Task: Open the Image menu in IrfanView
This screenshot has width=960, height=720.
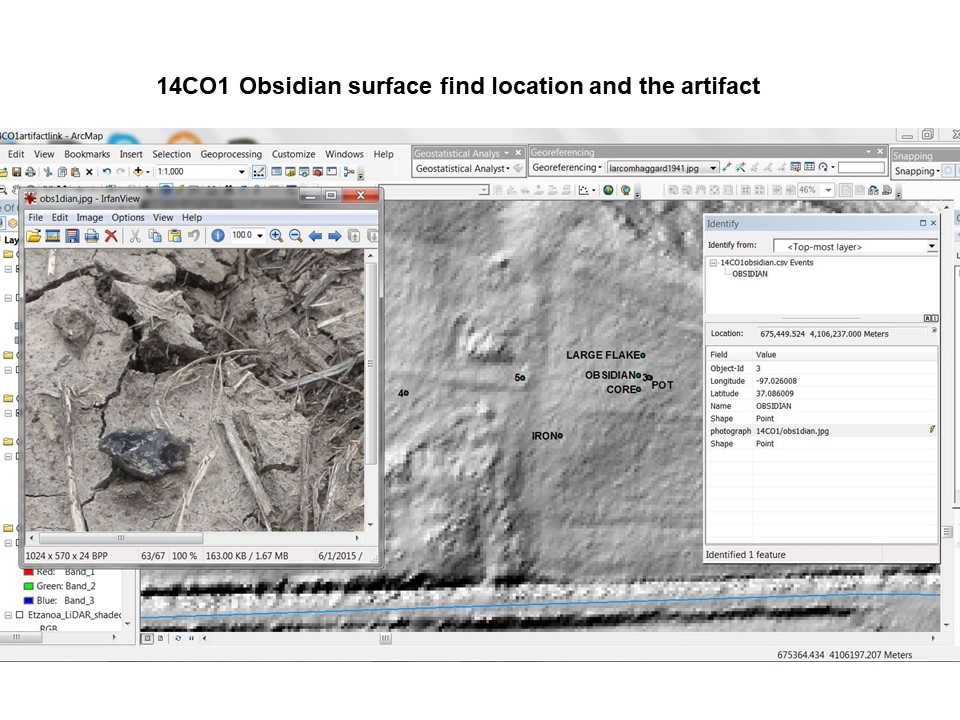Action: (x=90, y=217)
